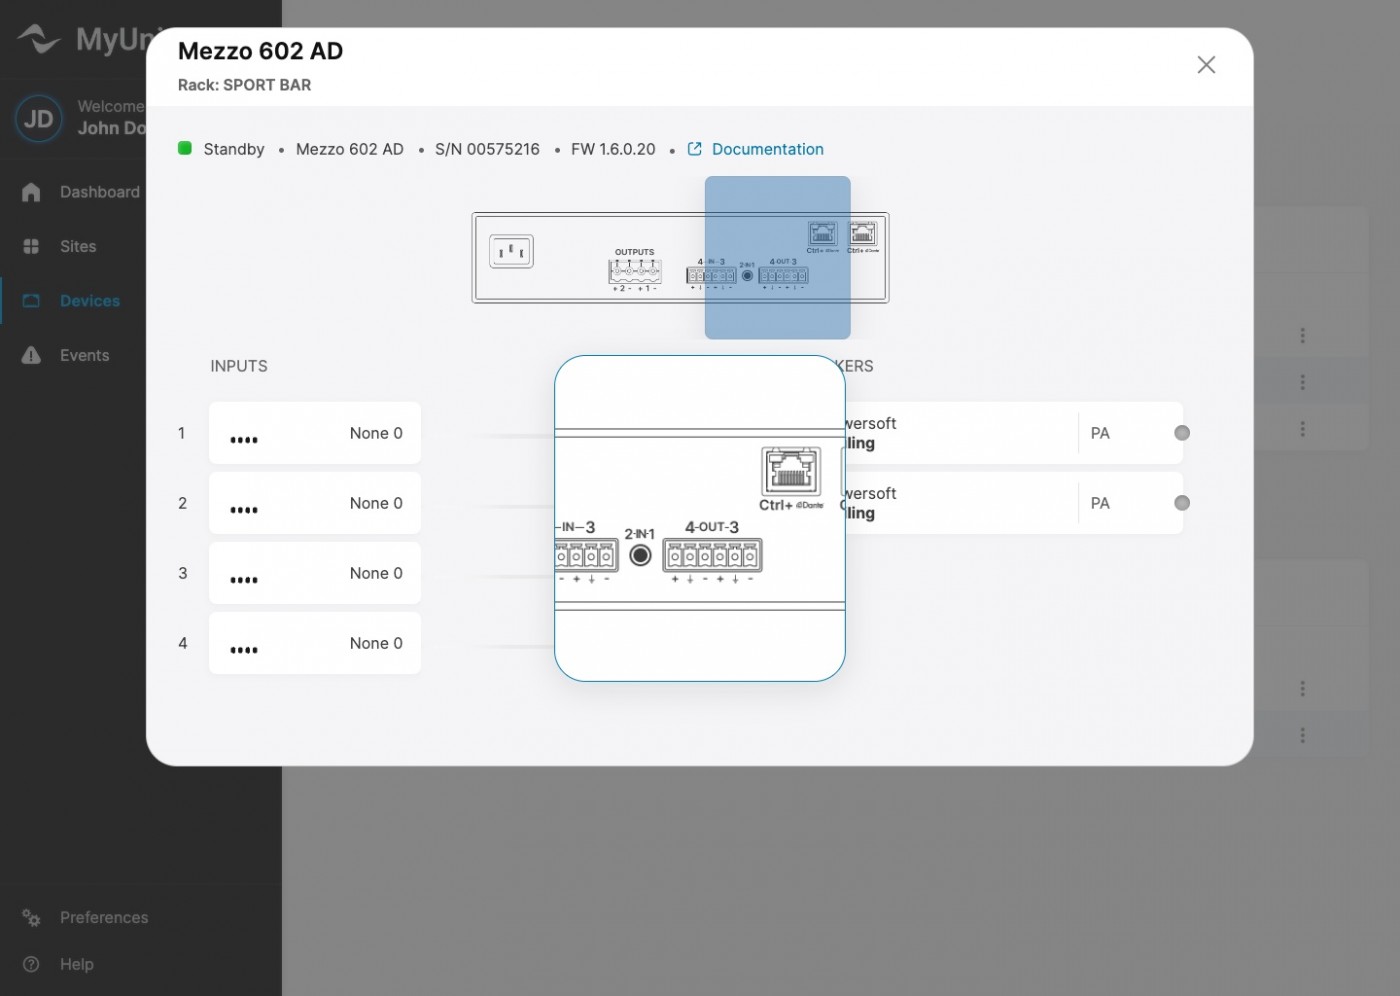The width and height of the screenshot is (1400, 996).
Task: Open third three-dot menu in background list
Action: coord(1302,428)
